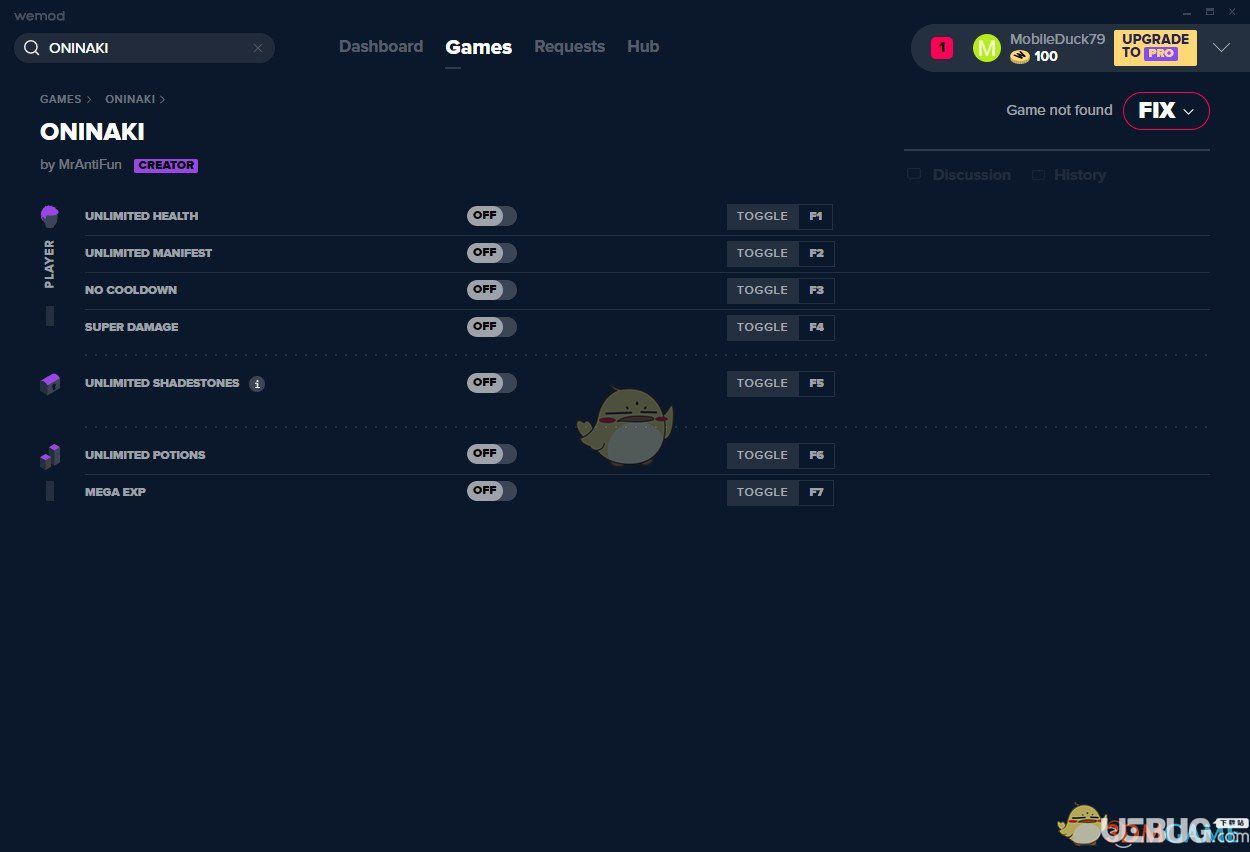Screen dimensions: 1250x852
Task: Click the SUPER DAMAGE label
Action: pos(131,327)
